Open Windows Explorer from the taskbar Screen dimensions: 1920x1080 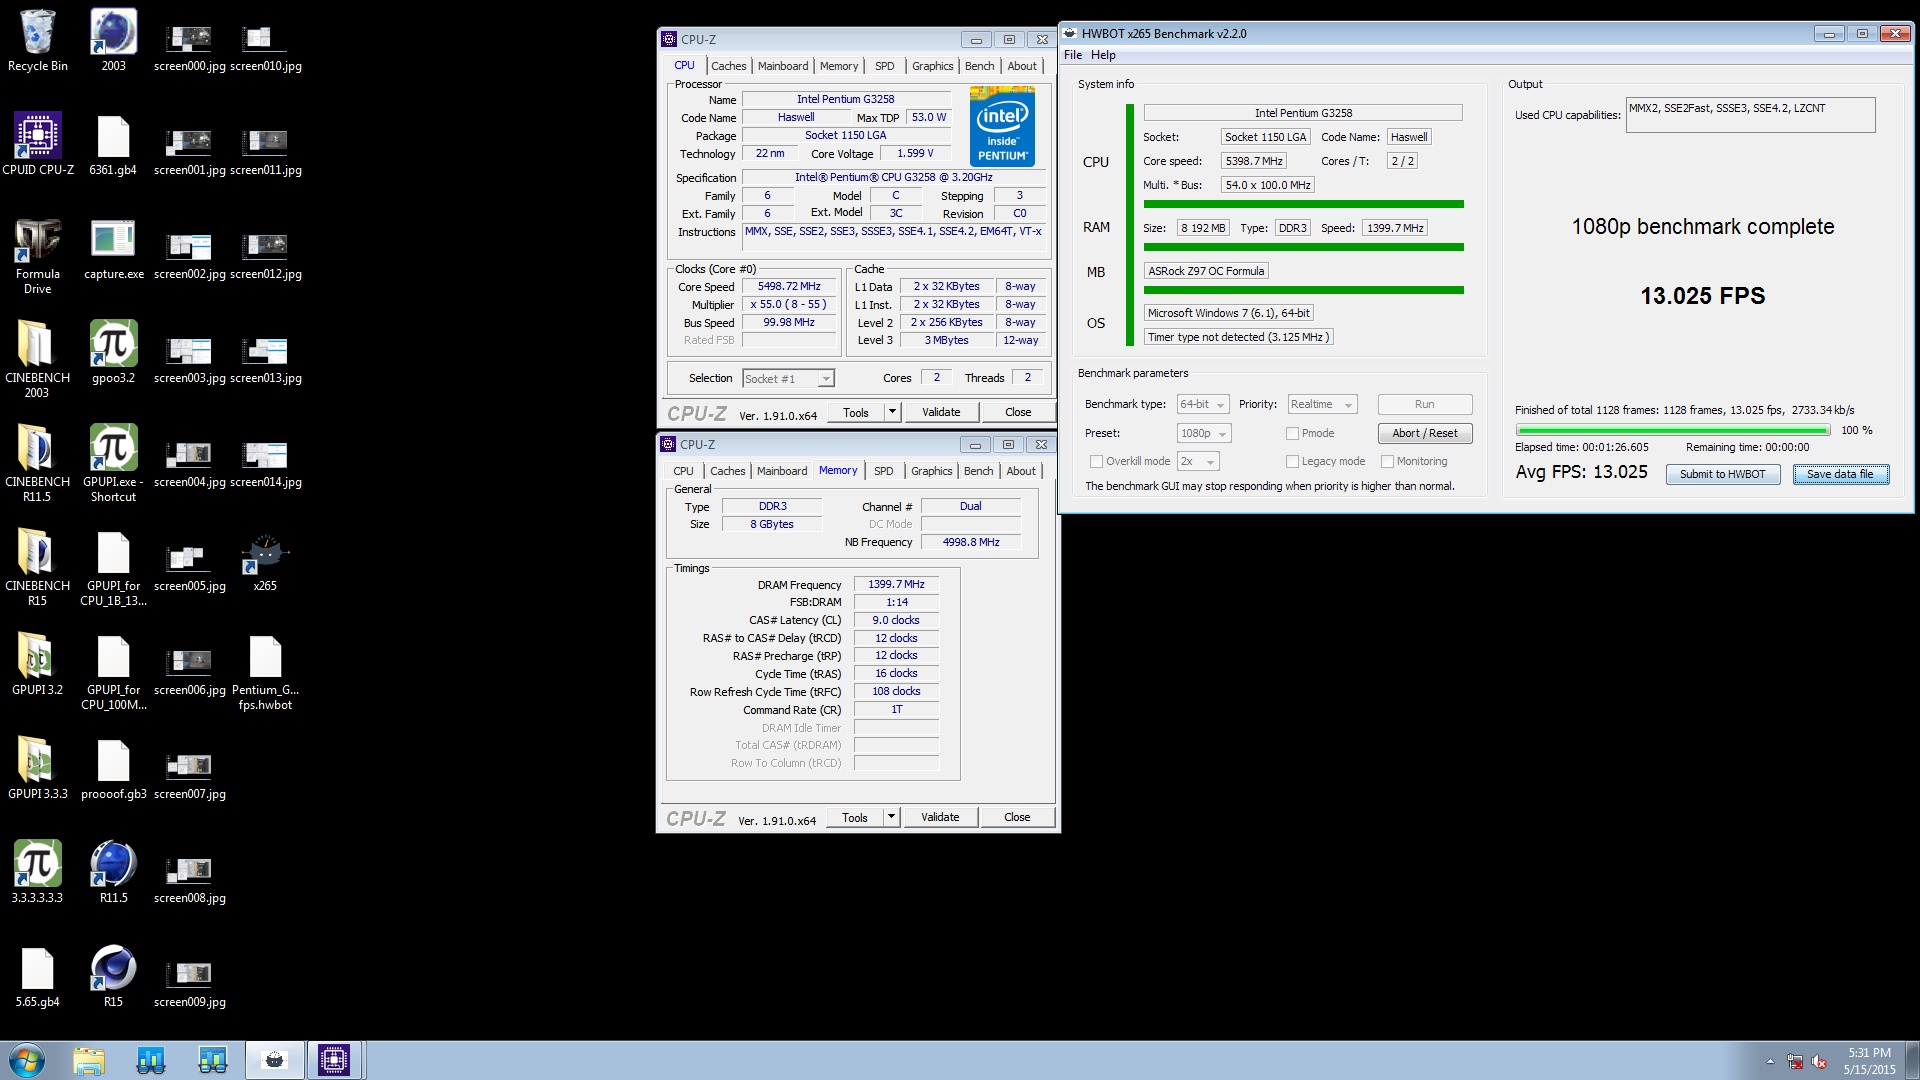pos(89,1060)
